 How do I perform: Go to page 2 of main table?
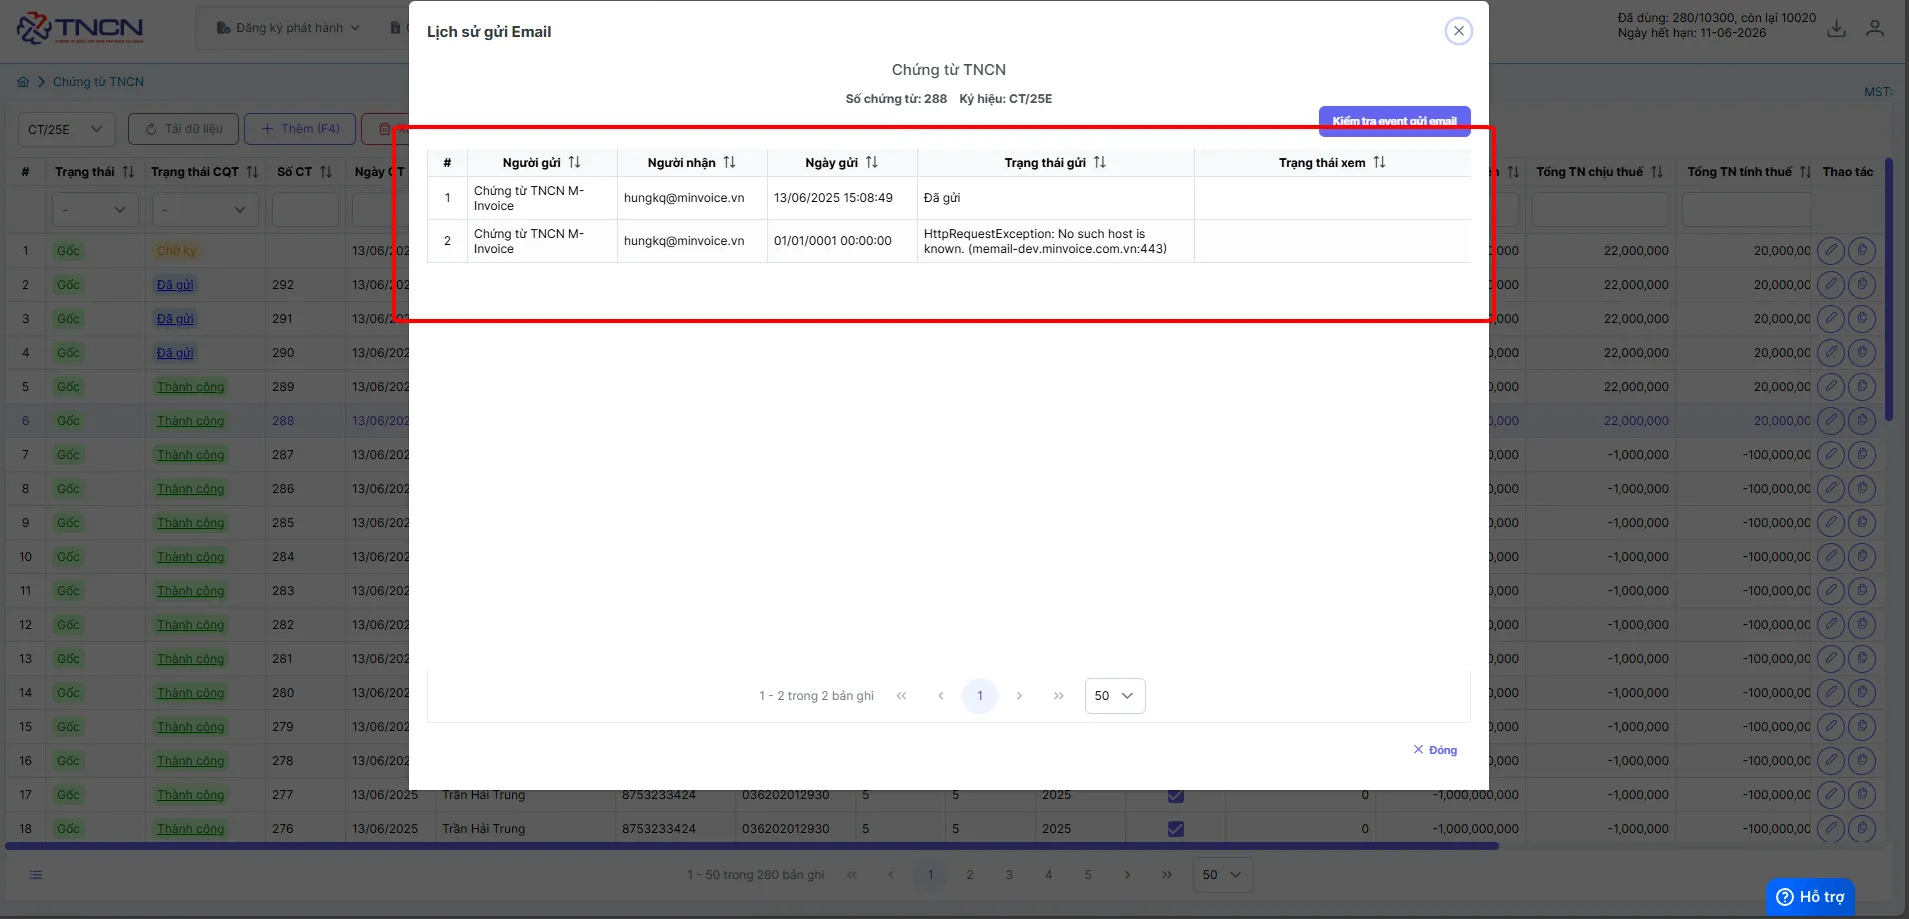tap(970, 875)
